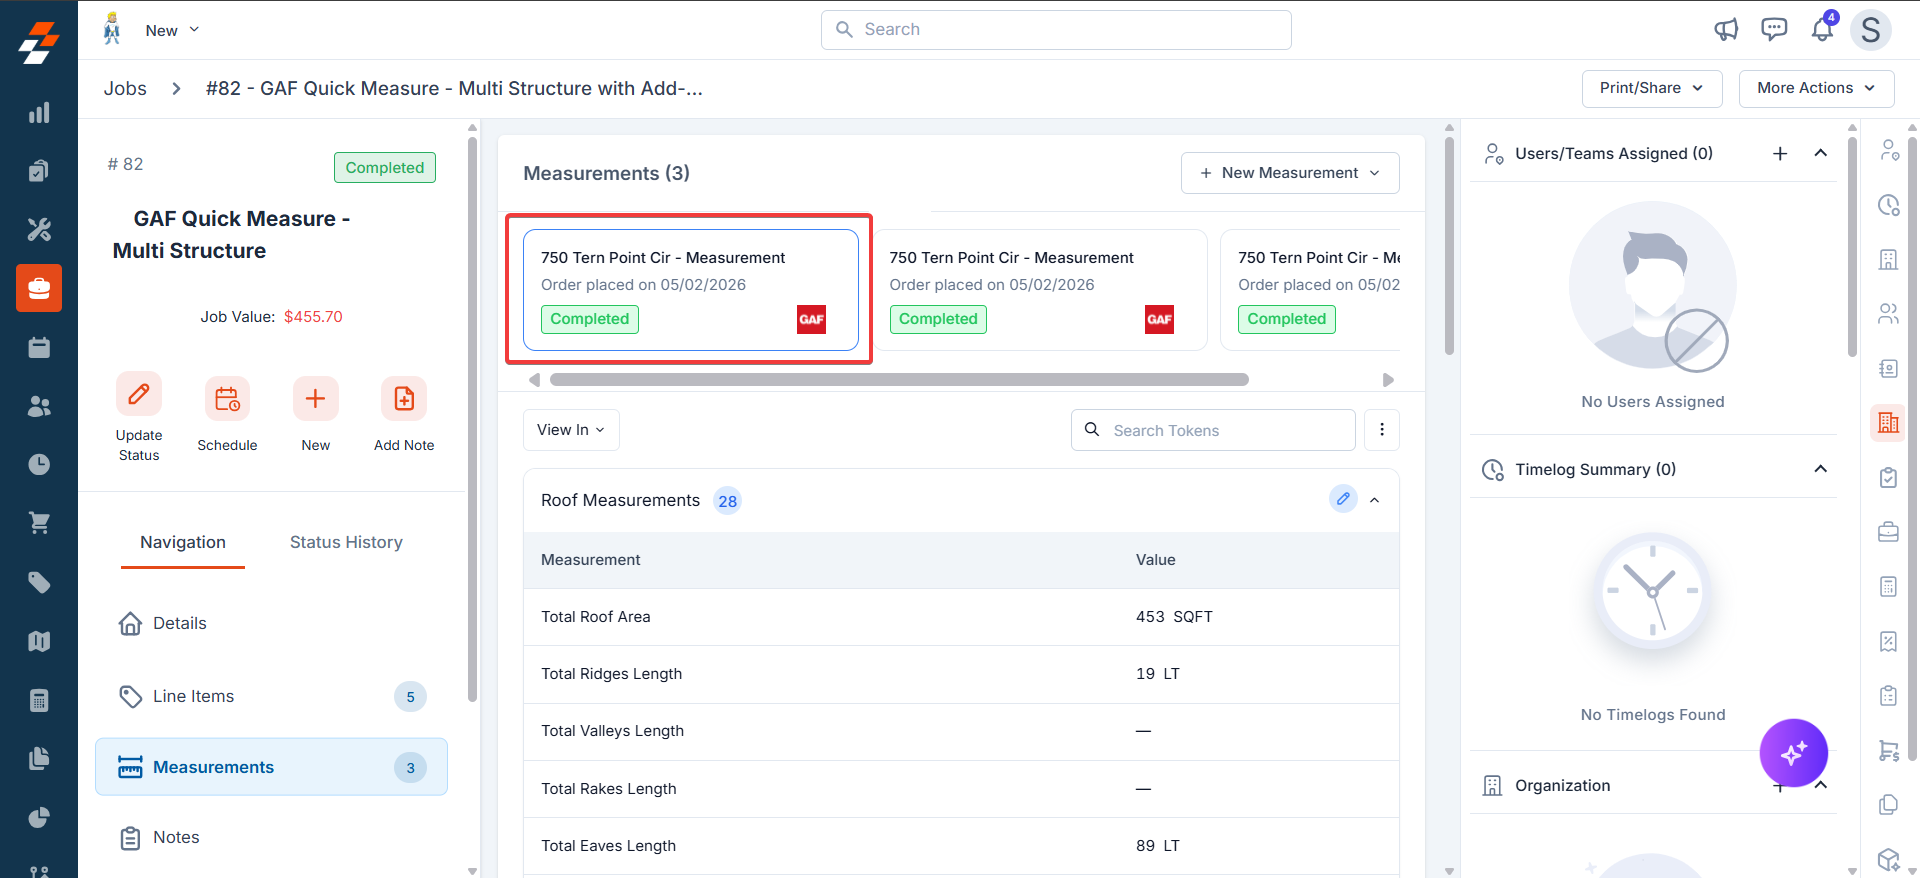Open notifications bell with badge 4
The height and width of the screenshot is (878, 1920).
click(x=1823, y=29)
